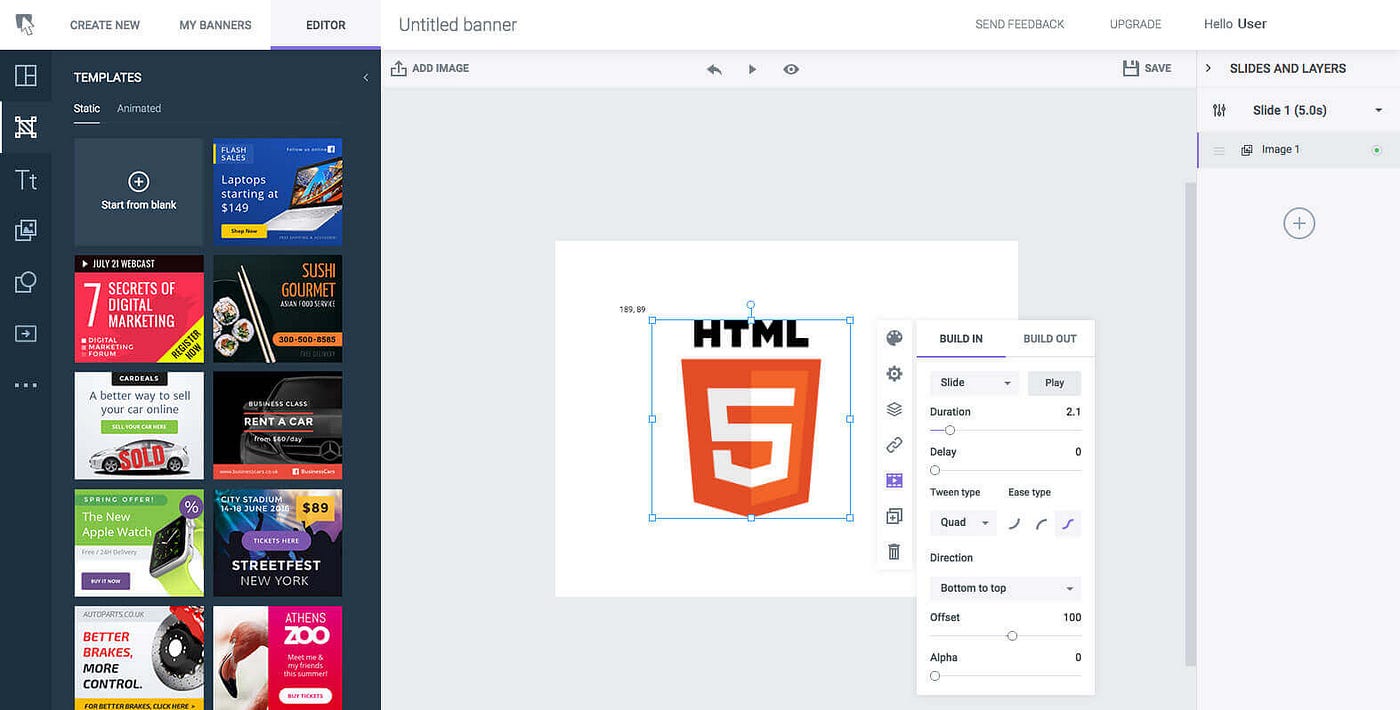Open the Slide animation type dropdown
Screen dimensions: 1400x710
coord(973,382)
